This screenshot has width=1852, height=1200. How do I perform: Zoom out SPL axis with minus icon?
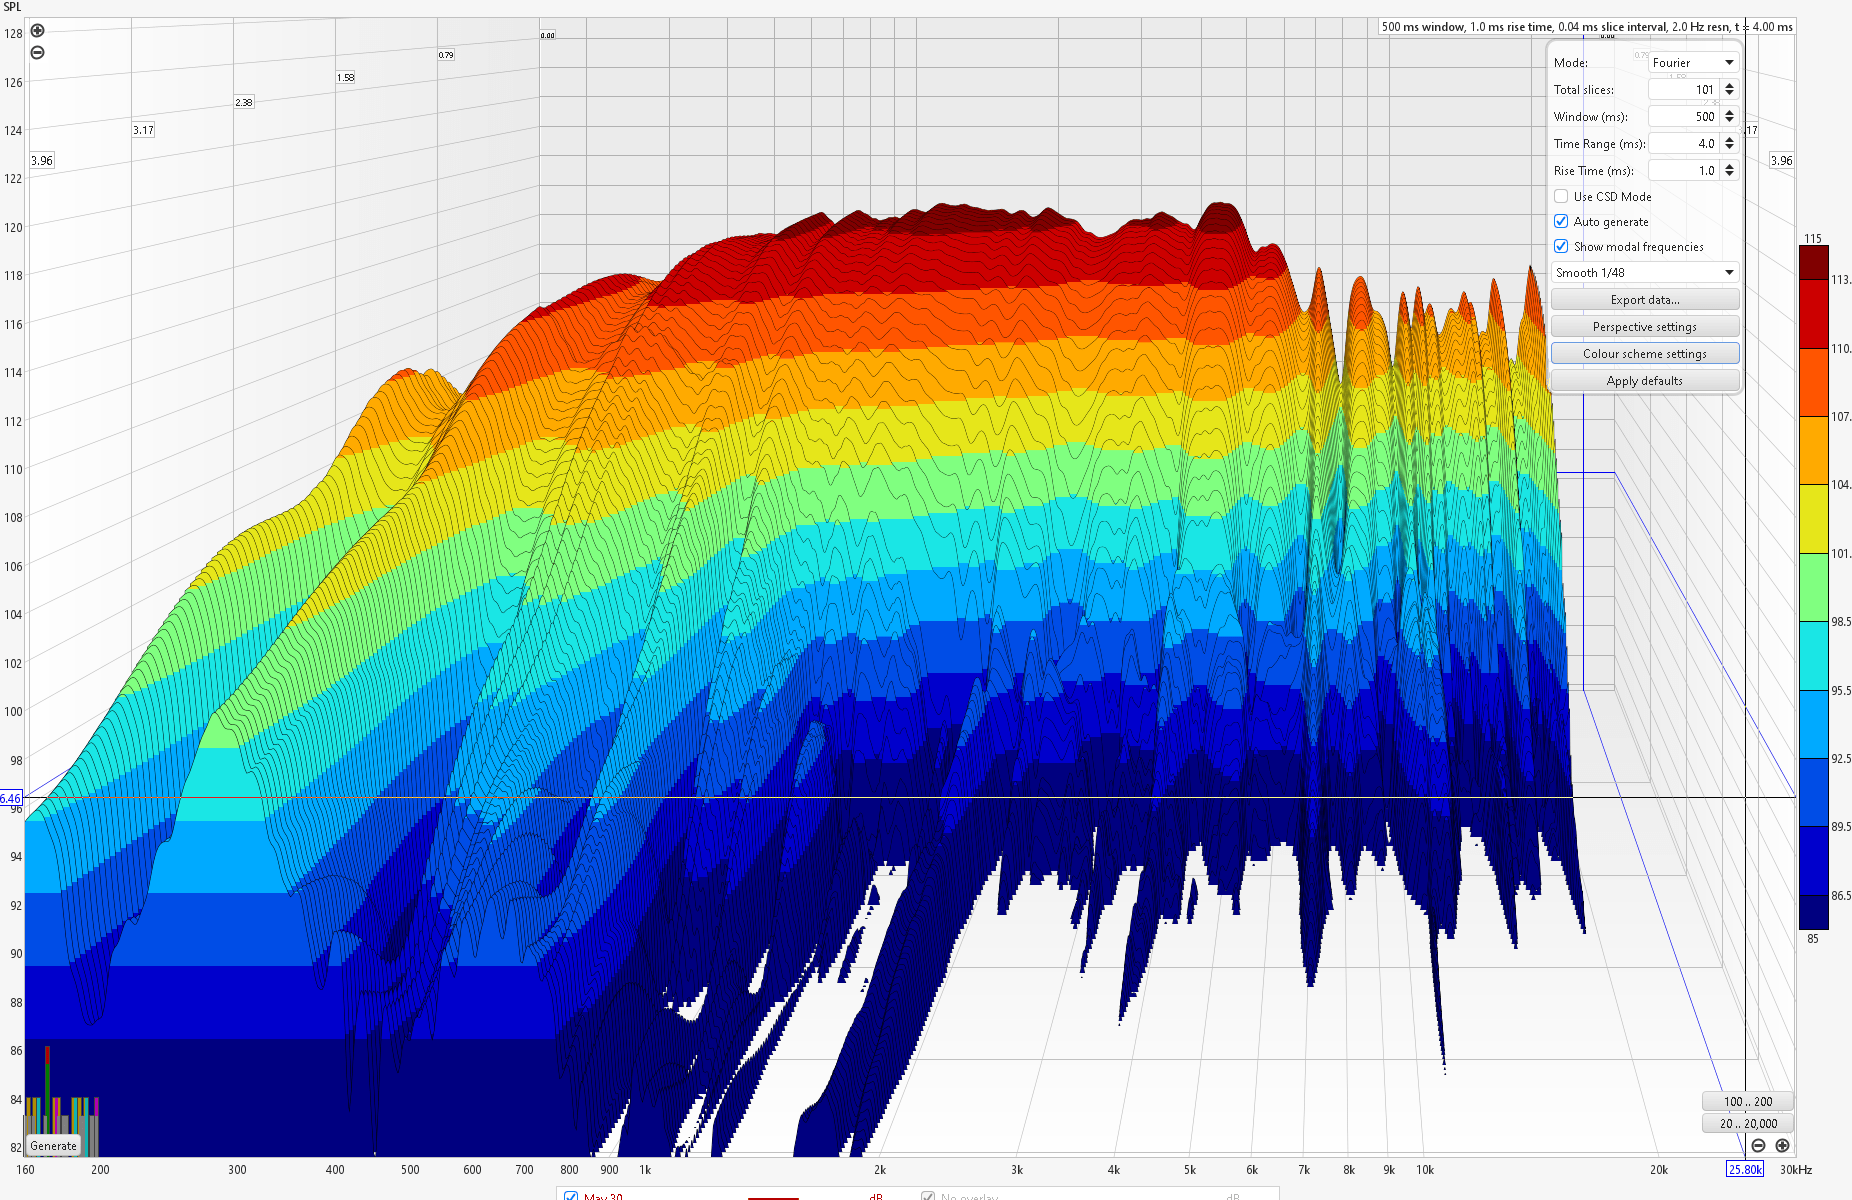37,53
